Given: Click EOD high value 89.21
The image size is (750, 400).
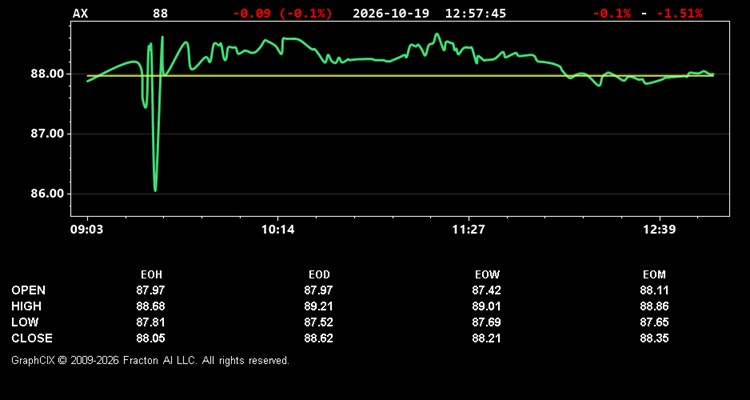Looking at the screenshot, I should click(x=319, y=306).
